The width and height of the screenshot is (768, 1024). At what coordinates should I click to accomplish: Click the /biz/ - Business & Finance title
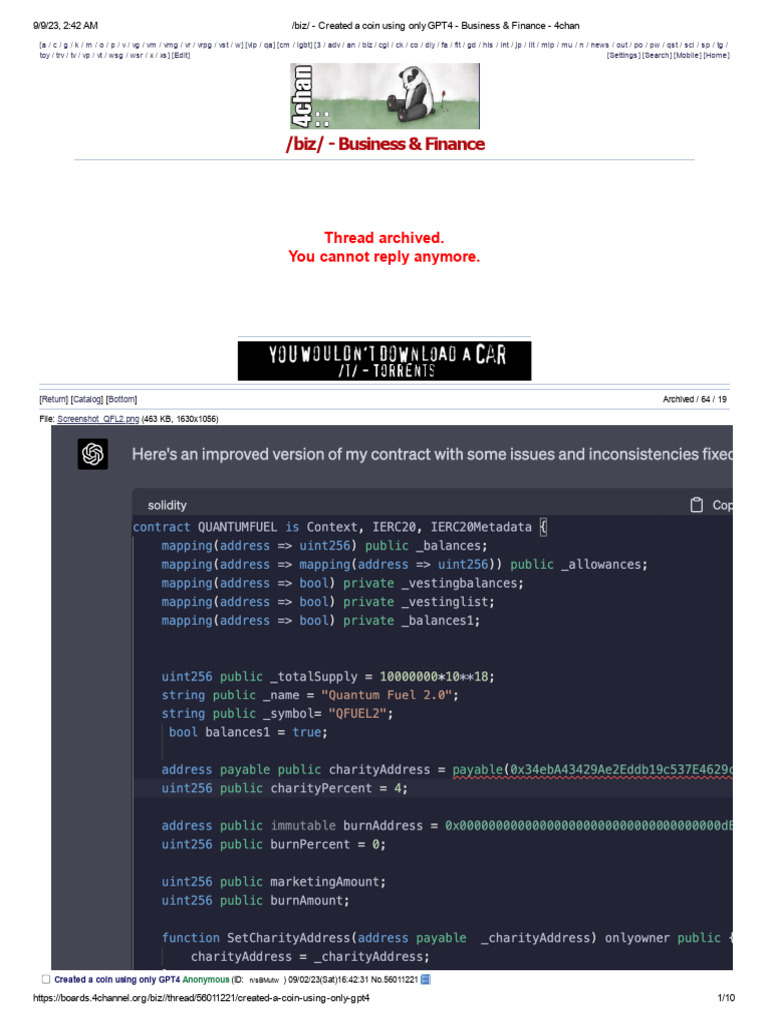click(385, 144)
